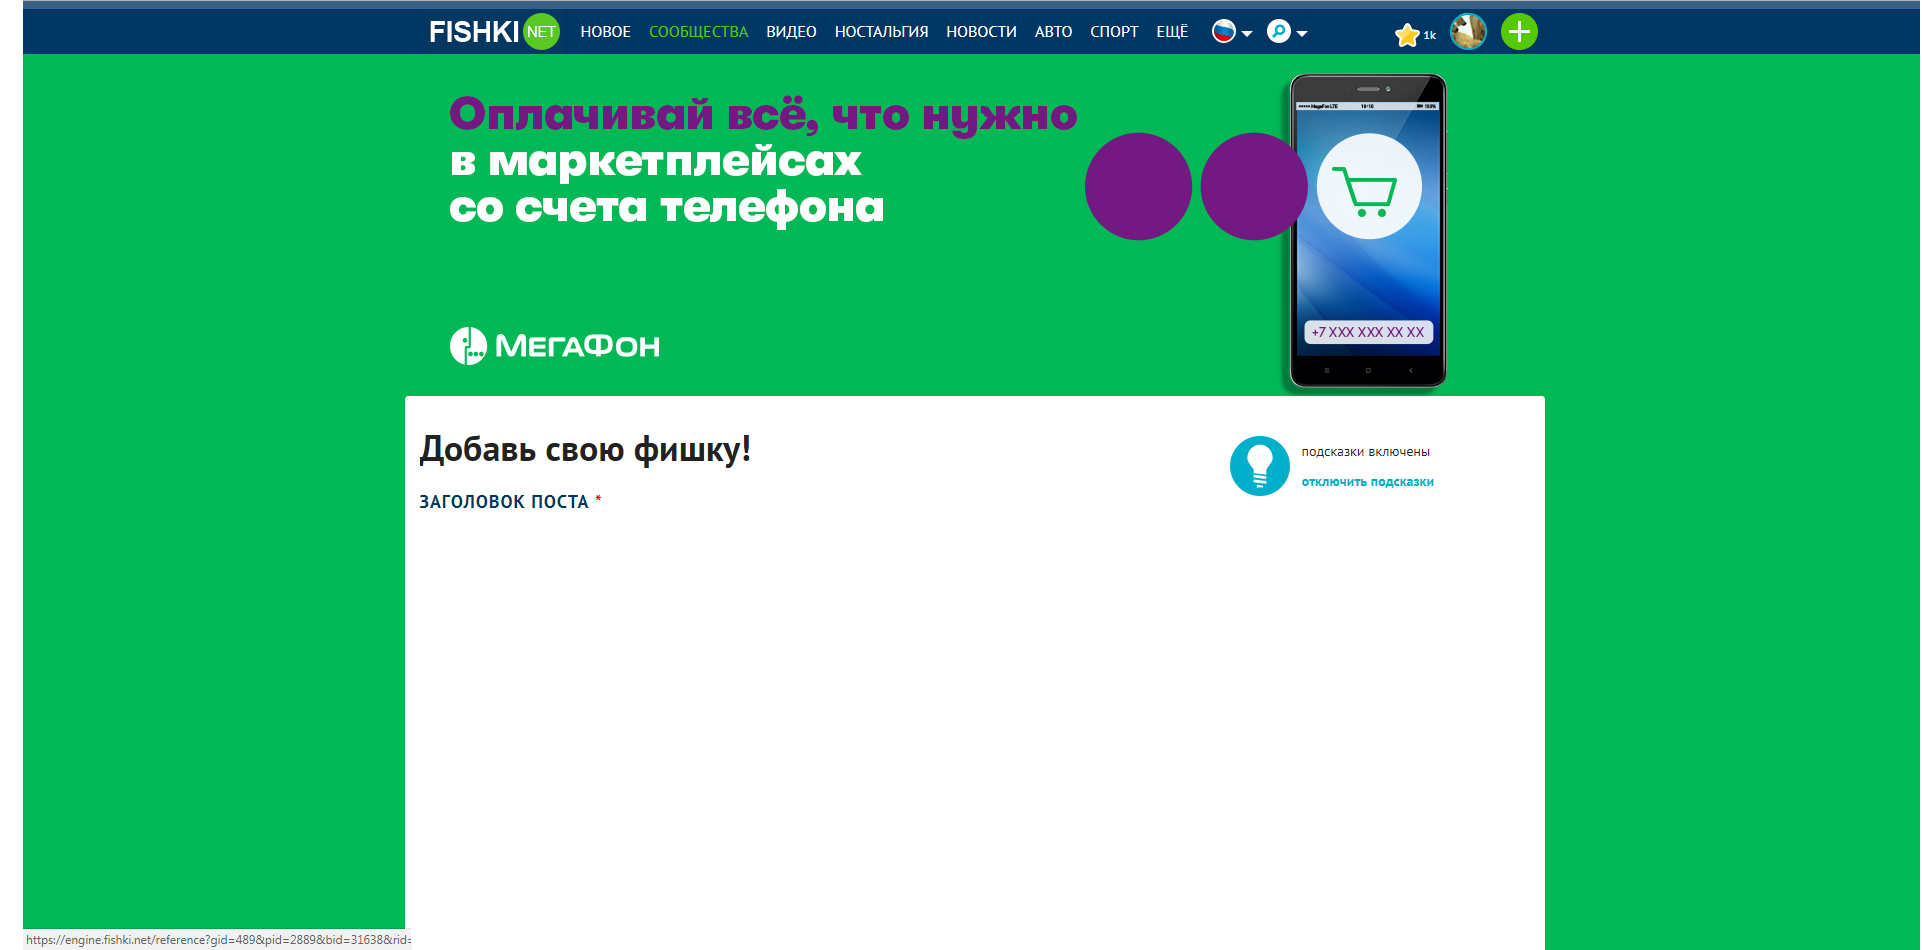Click the gold star rating icon
The height and width of the screenshot is (950, 1922).
1407,35
